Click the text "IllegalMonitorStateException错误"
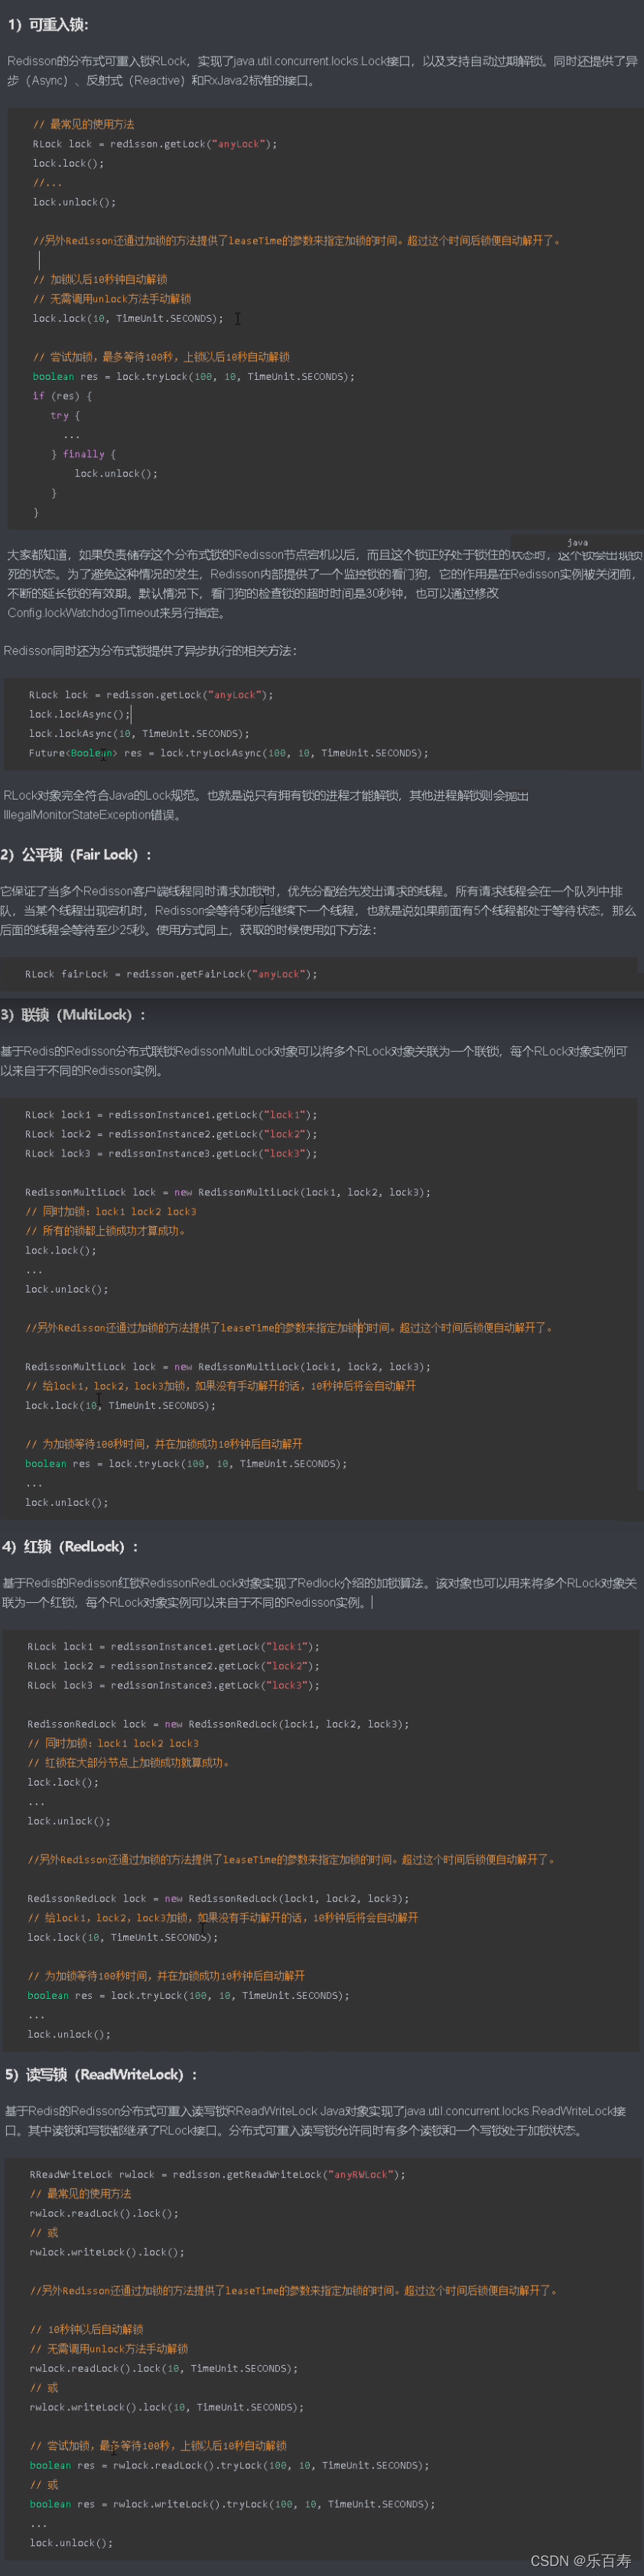The image size is (644, 2576). (90, 814)
